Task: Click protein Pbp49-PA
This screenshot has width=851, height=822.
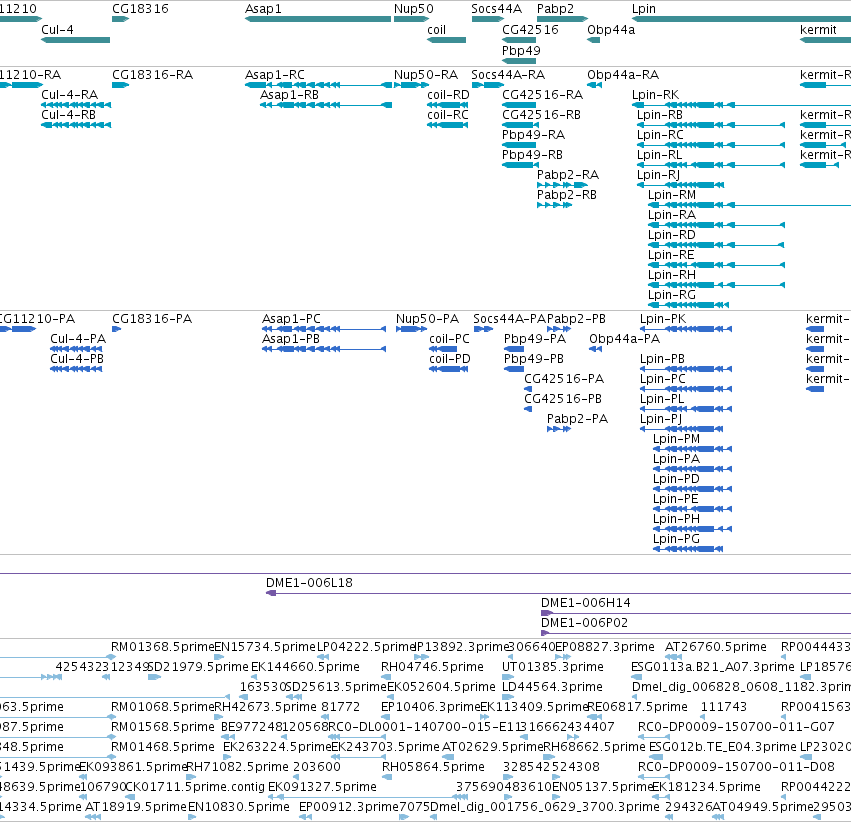Action: (513, 349)
